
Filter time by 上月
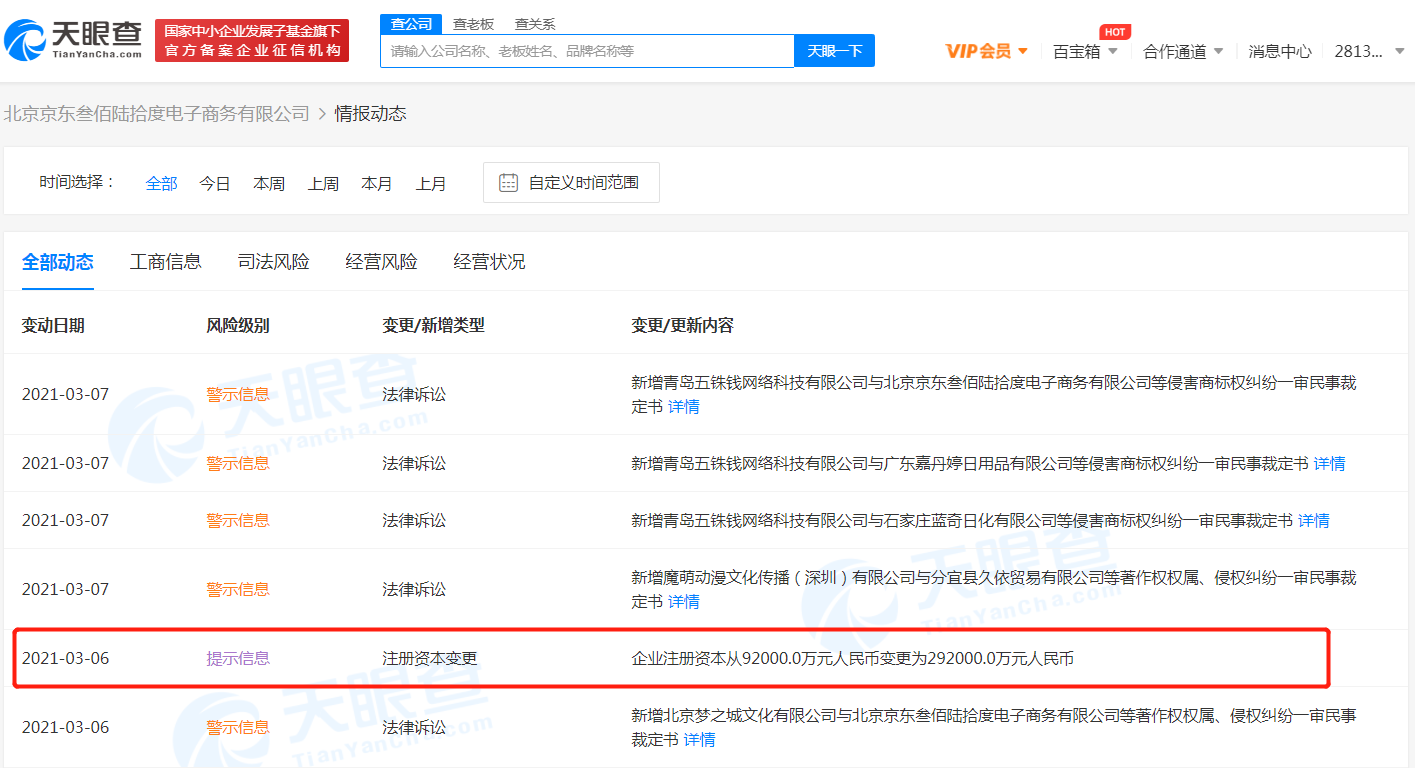(431, 183)
